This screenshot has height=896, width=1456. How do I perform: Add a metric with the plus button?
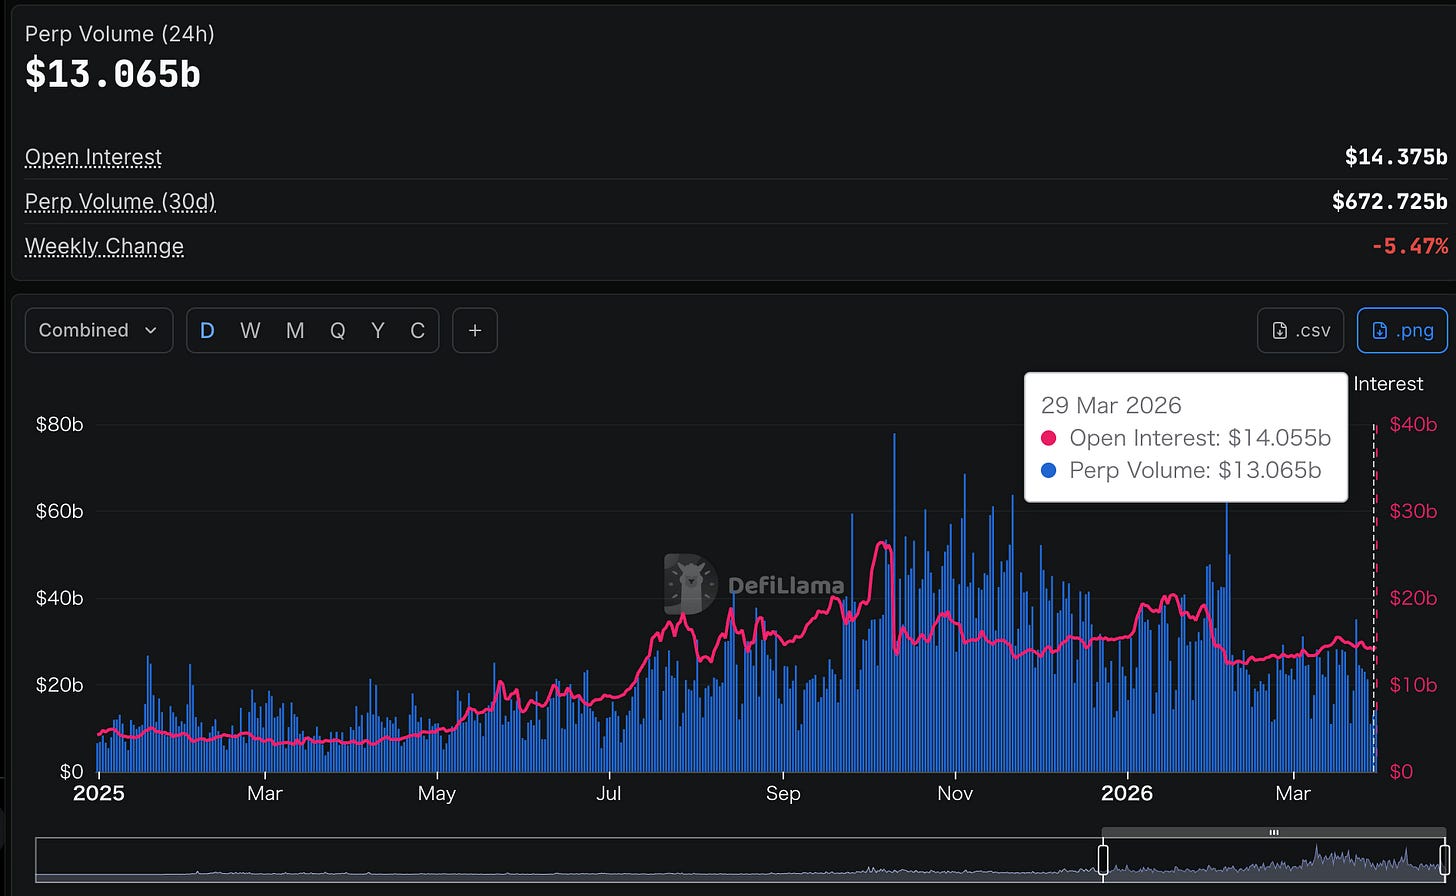[475, 330]
